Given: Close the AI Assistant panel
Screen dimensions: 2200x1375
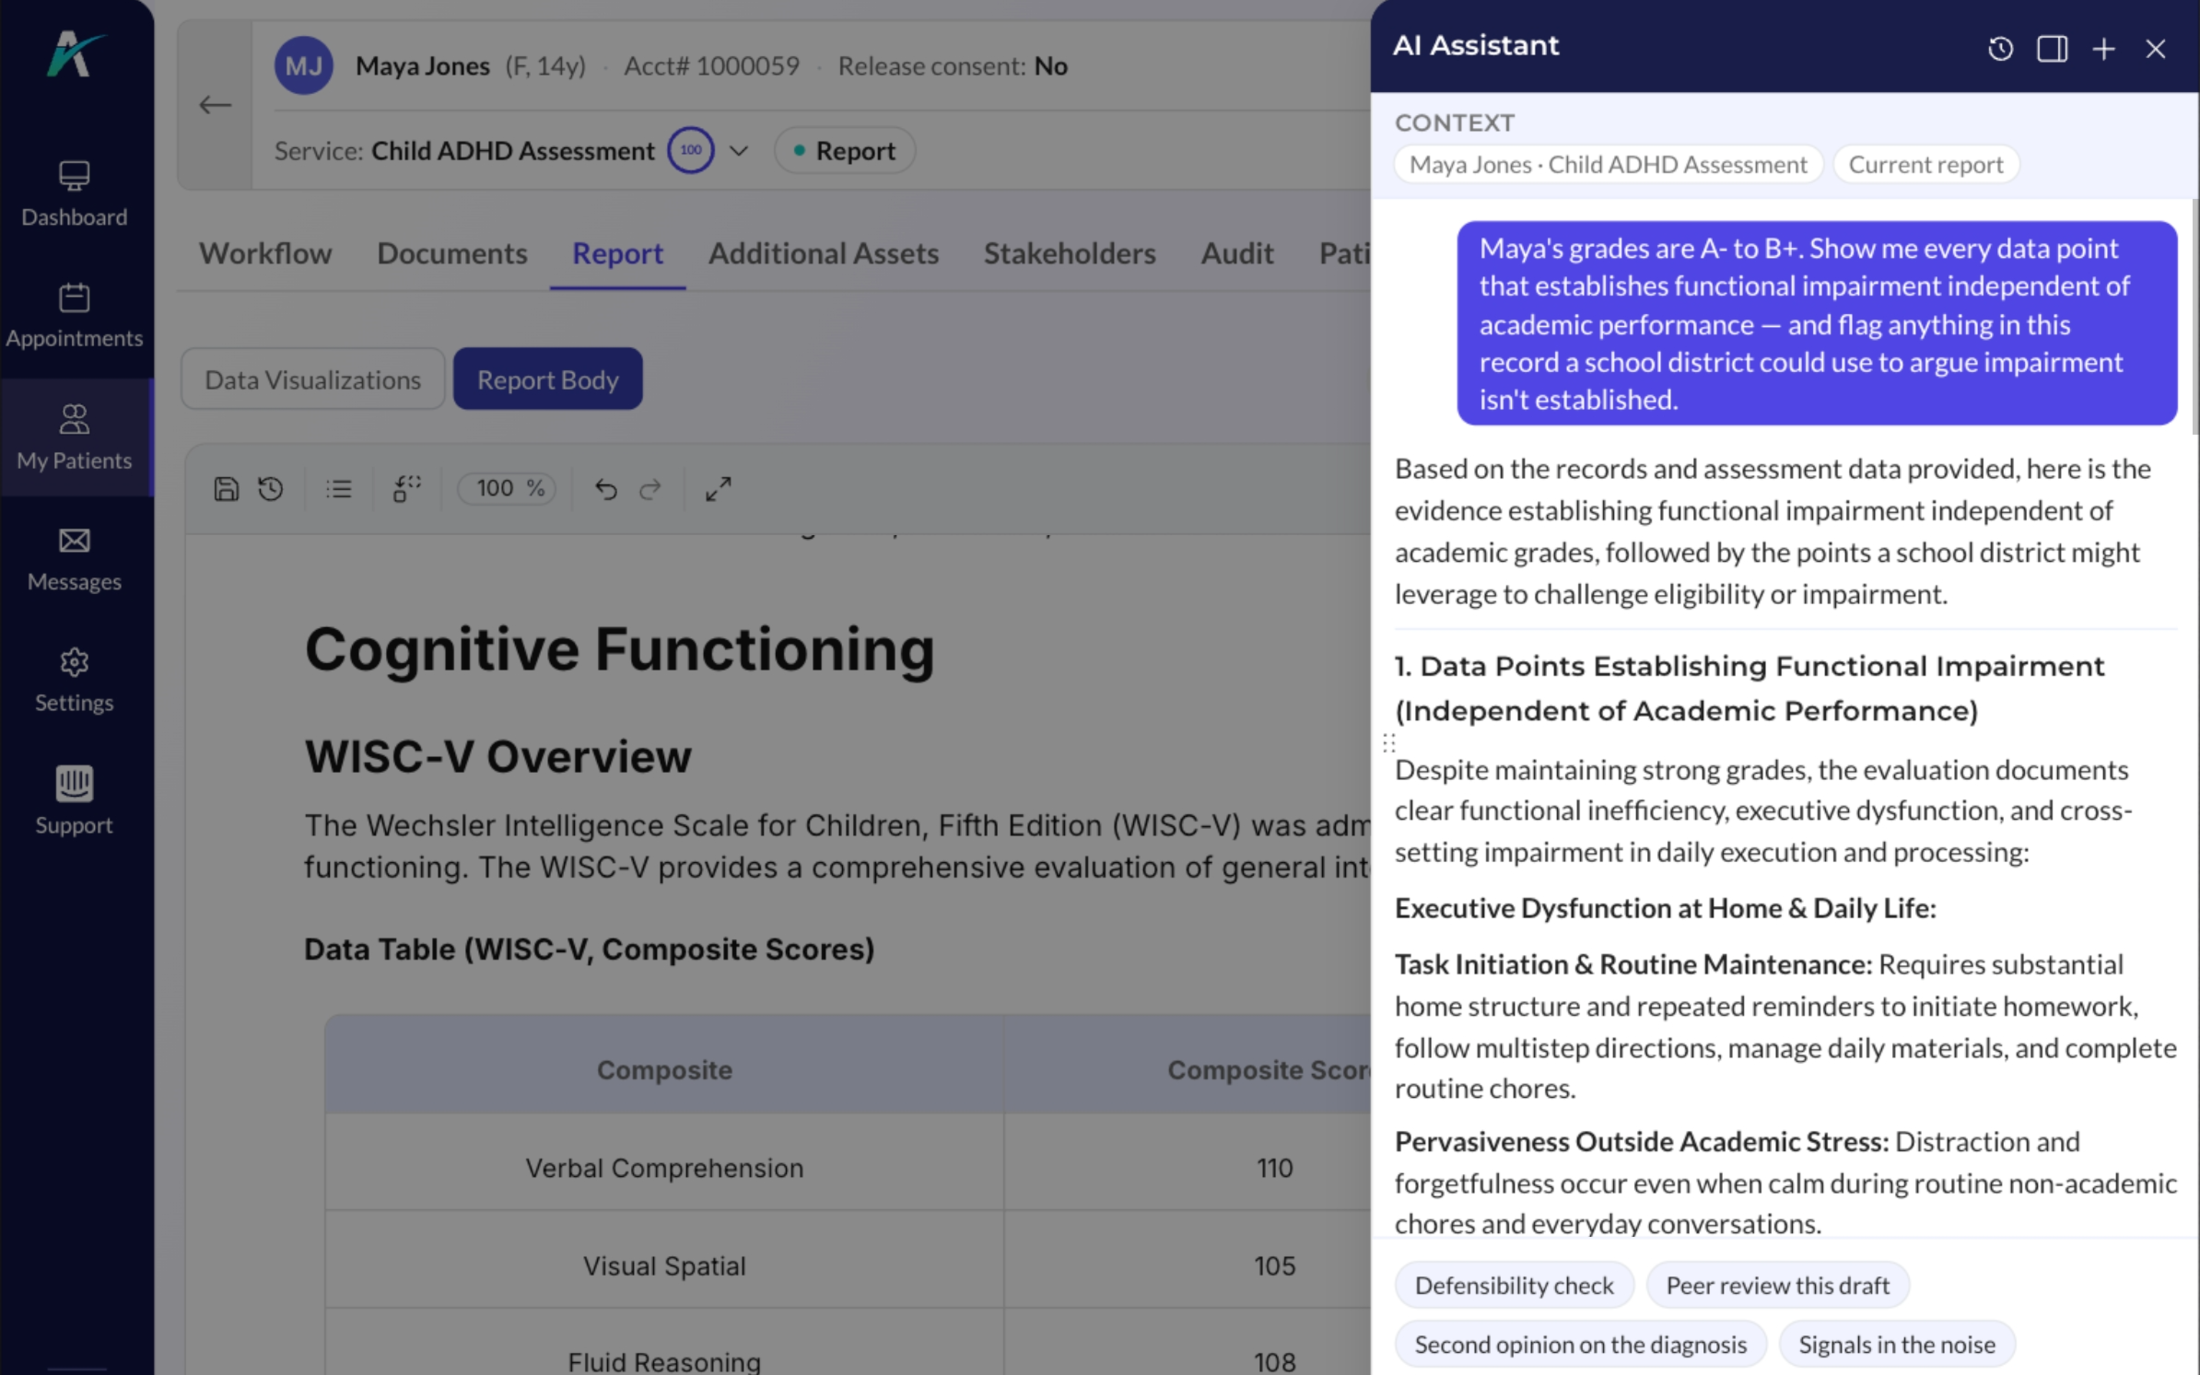Looking at the screenshot, I should (x=2156, y=48).
